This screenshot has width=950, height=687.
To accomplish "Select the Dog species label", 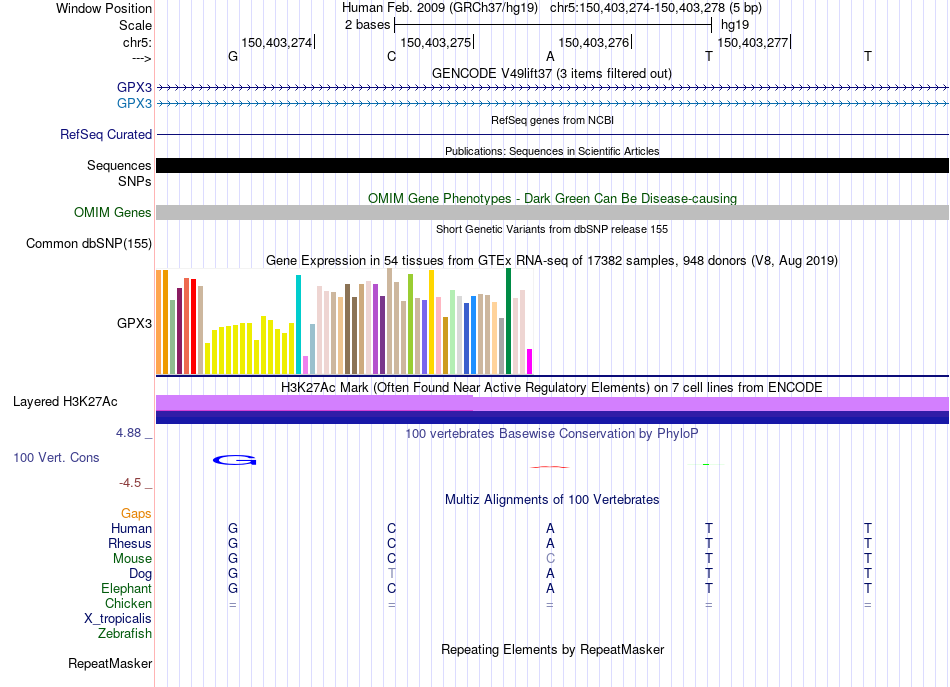I will click(x=140, y=574).
